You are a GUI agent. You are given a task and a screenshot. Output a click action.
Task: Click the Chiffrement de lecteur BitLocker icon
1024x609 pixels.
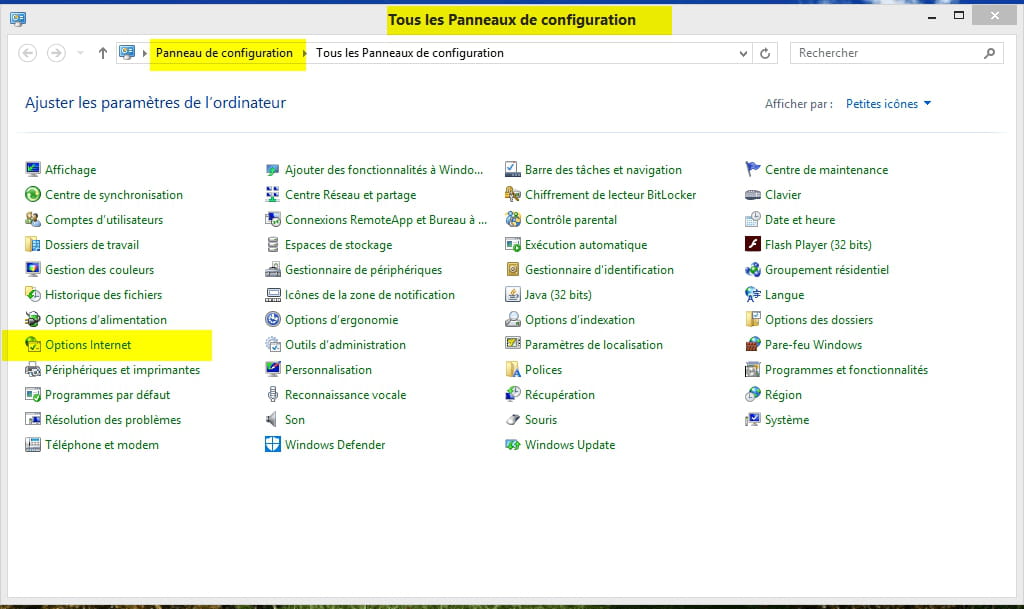(513, 195)
